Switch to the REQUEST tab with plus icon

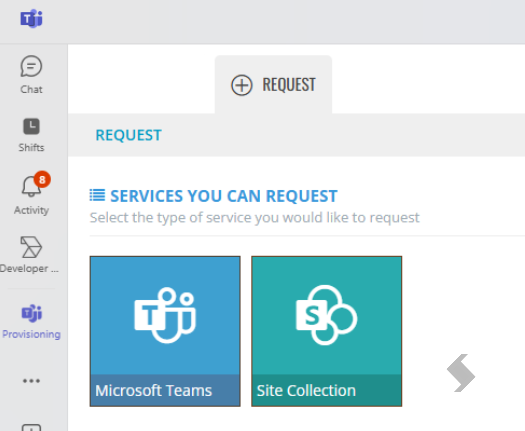(273, 85)
